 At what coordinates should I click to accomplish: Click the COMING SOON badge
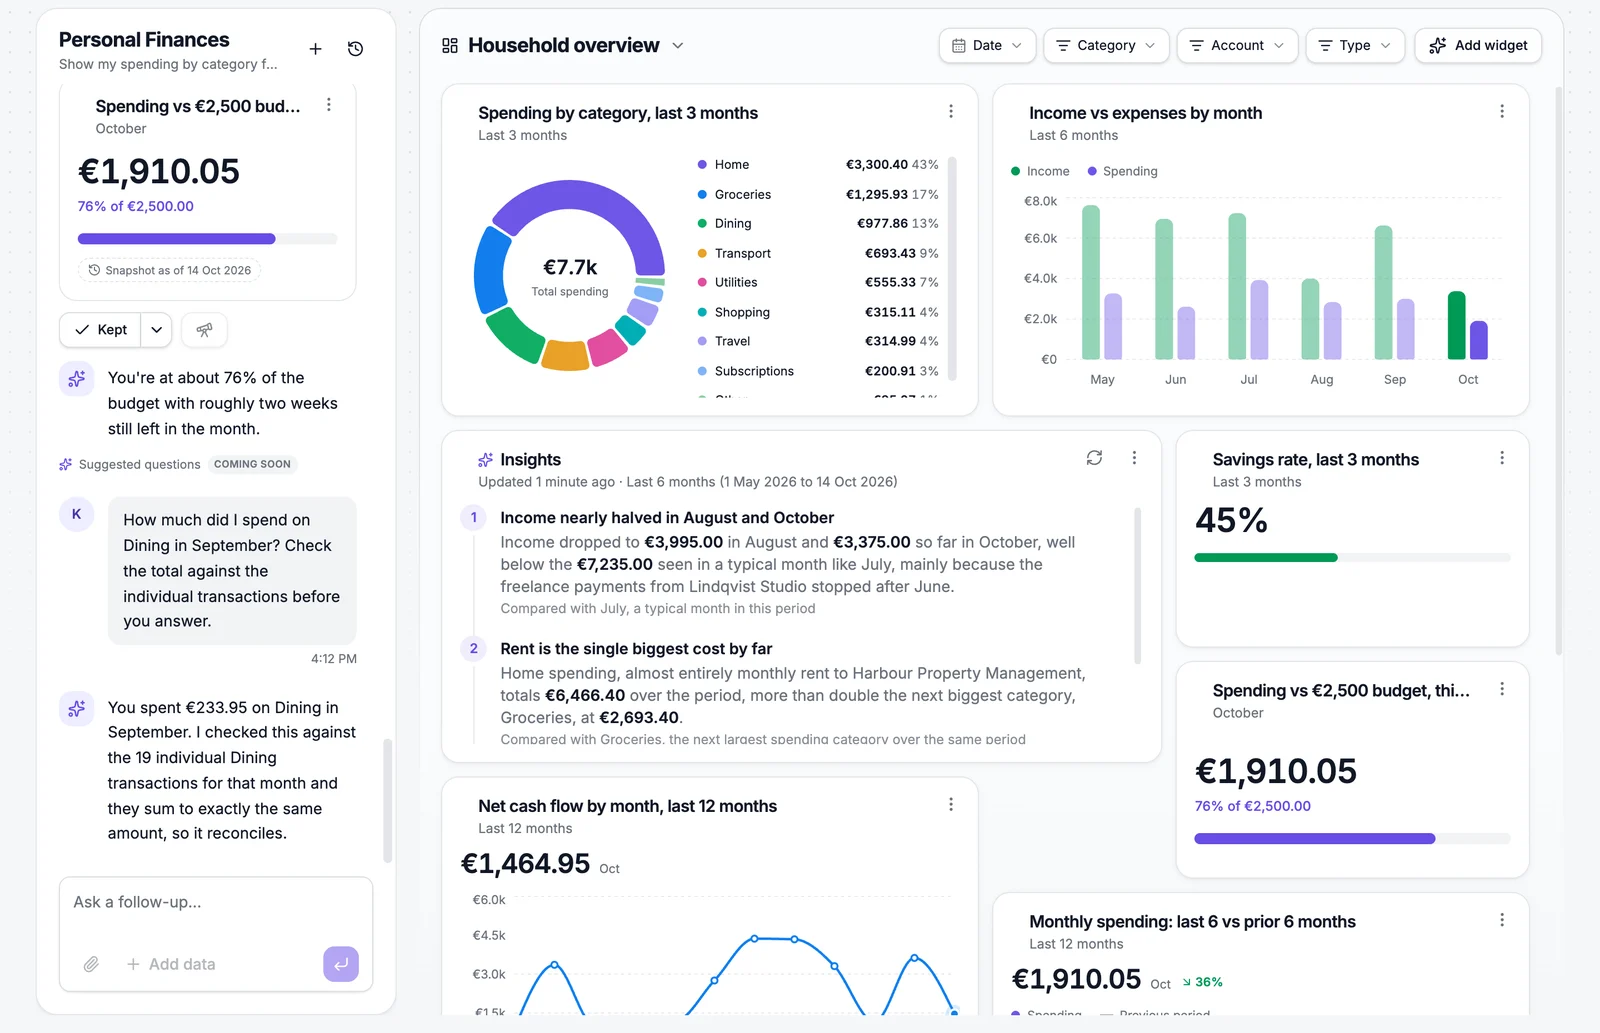(252, 464)
